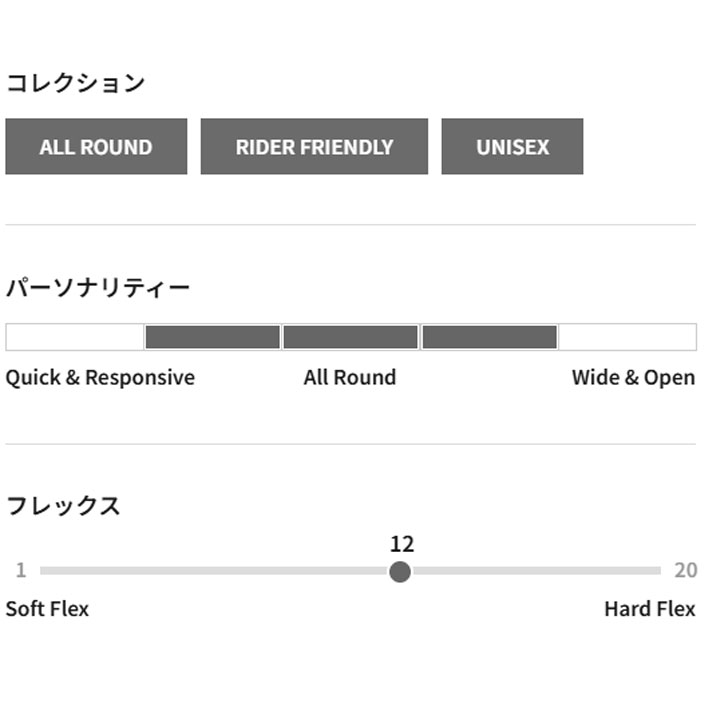Click the slider maximum value 20
The width and height of the screenshot is (710, 710).
(685, 571)
